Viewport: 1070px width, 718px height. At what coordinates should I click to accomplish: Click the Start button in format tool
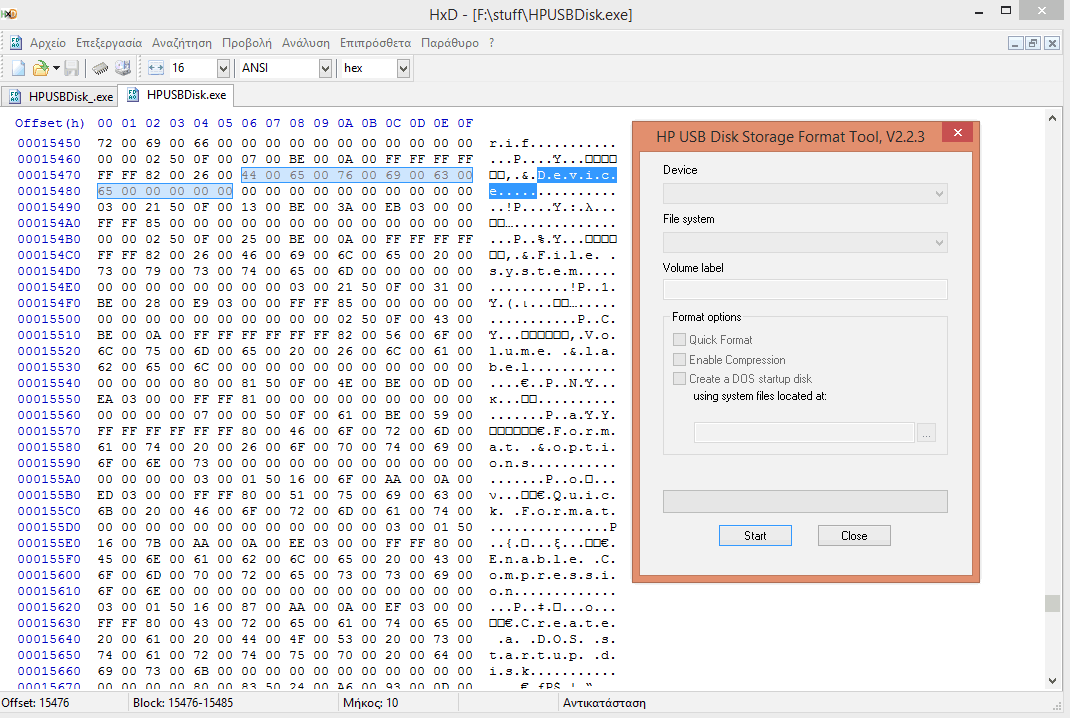click(x=755, y=536)
